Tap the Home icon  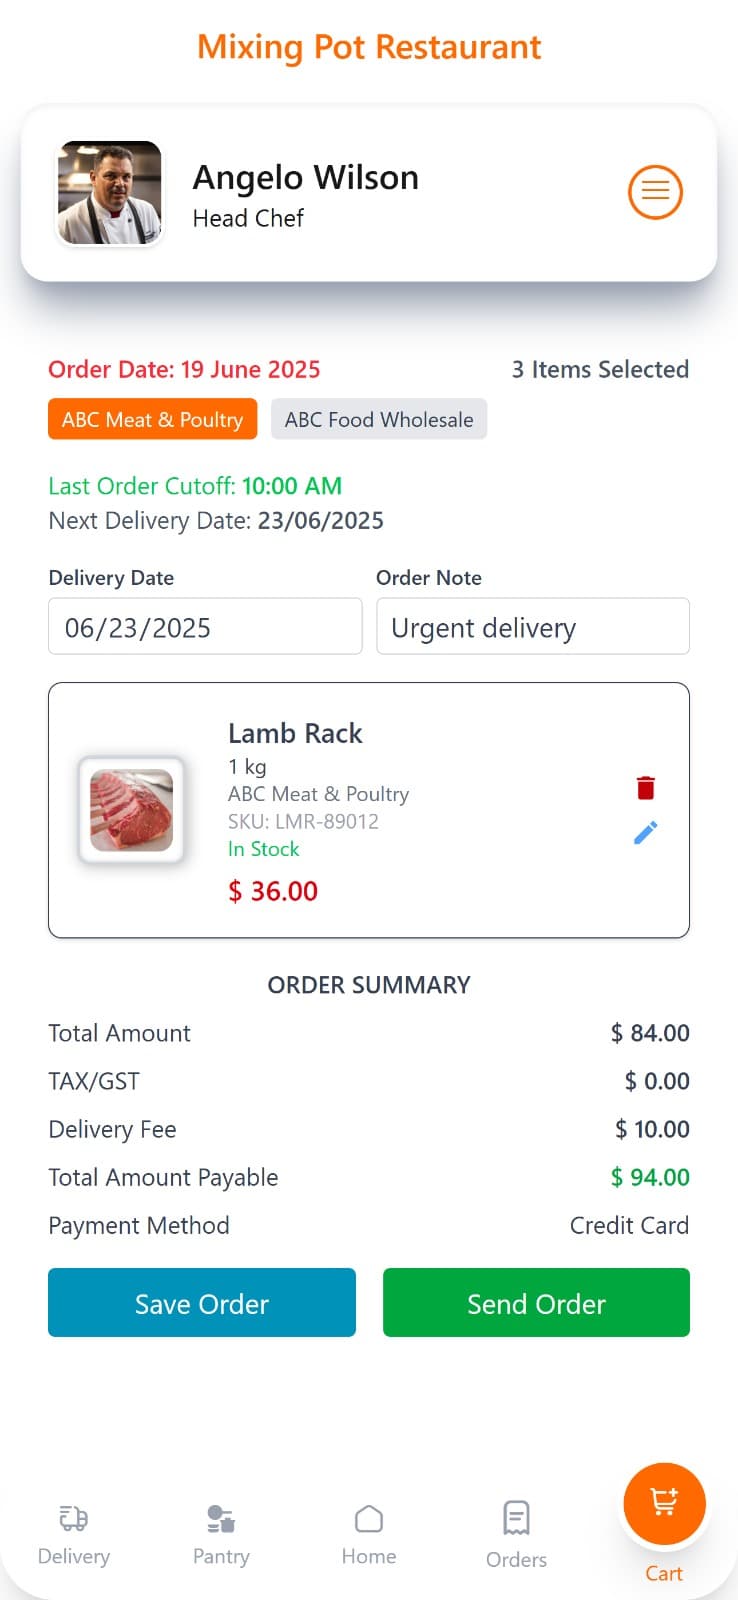[x=369, y=1519]
